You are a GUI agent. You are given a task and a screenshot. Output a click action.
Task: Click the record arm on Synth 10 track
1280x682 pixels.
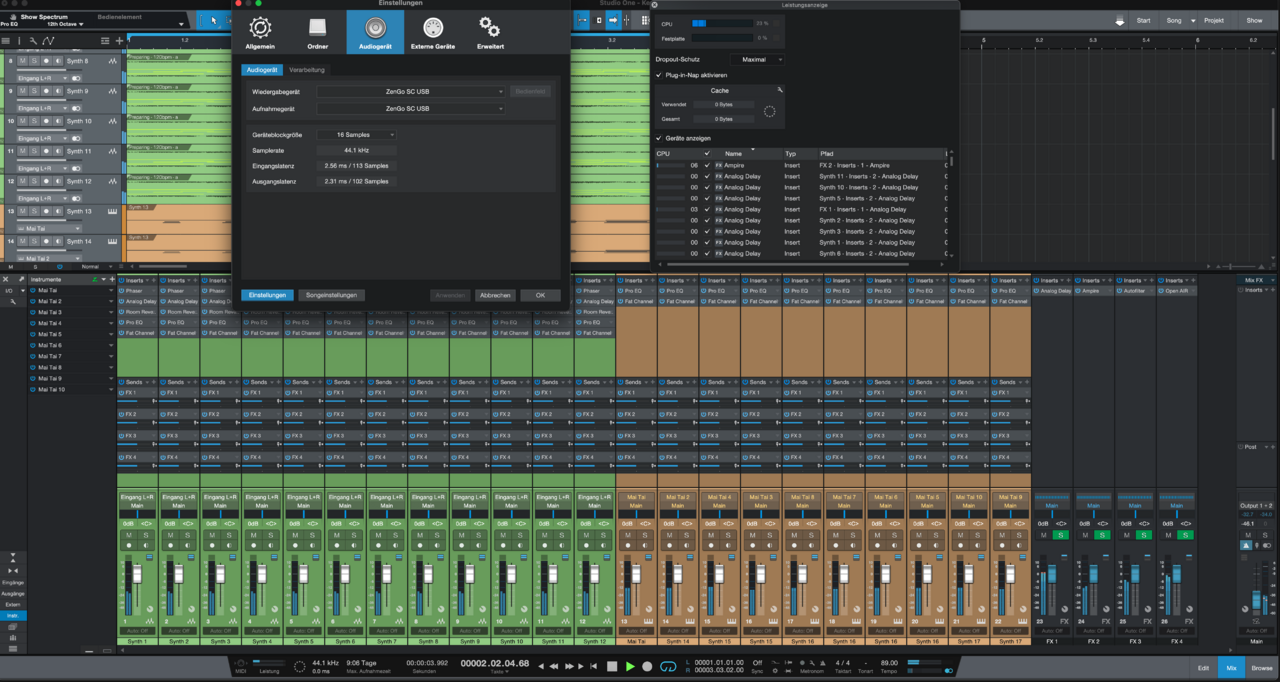45,121
